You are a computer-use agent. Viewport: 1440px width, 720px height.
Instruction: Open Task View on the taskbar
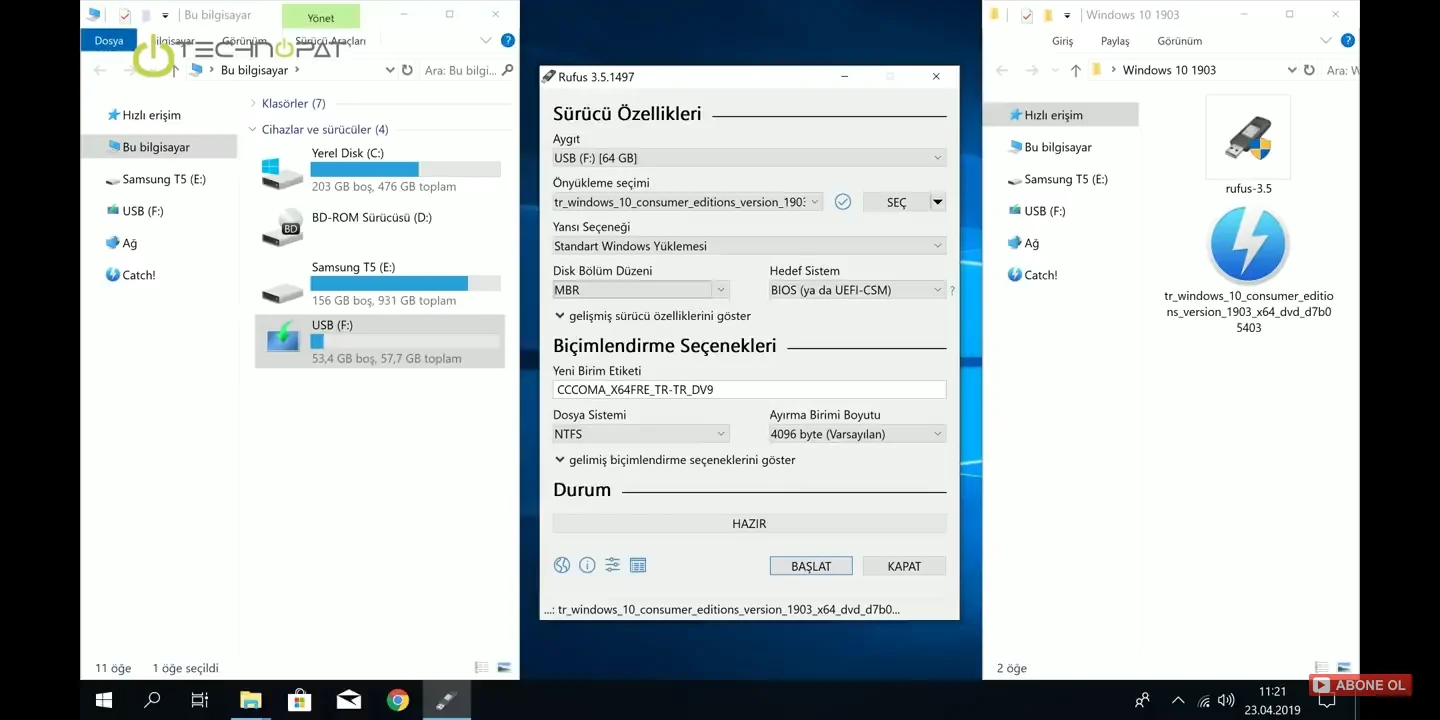click(200, 700)
